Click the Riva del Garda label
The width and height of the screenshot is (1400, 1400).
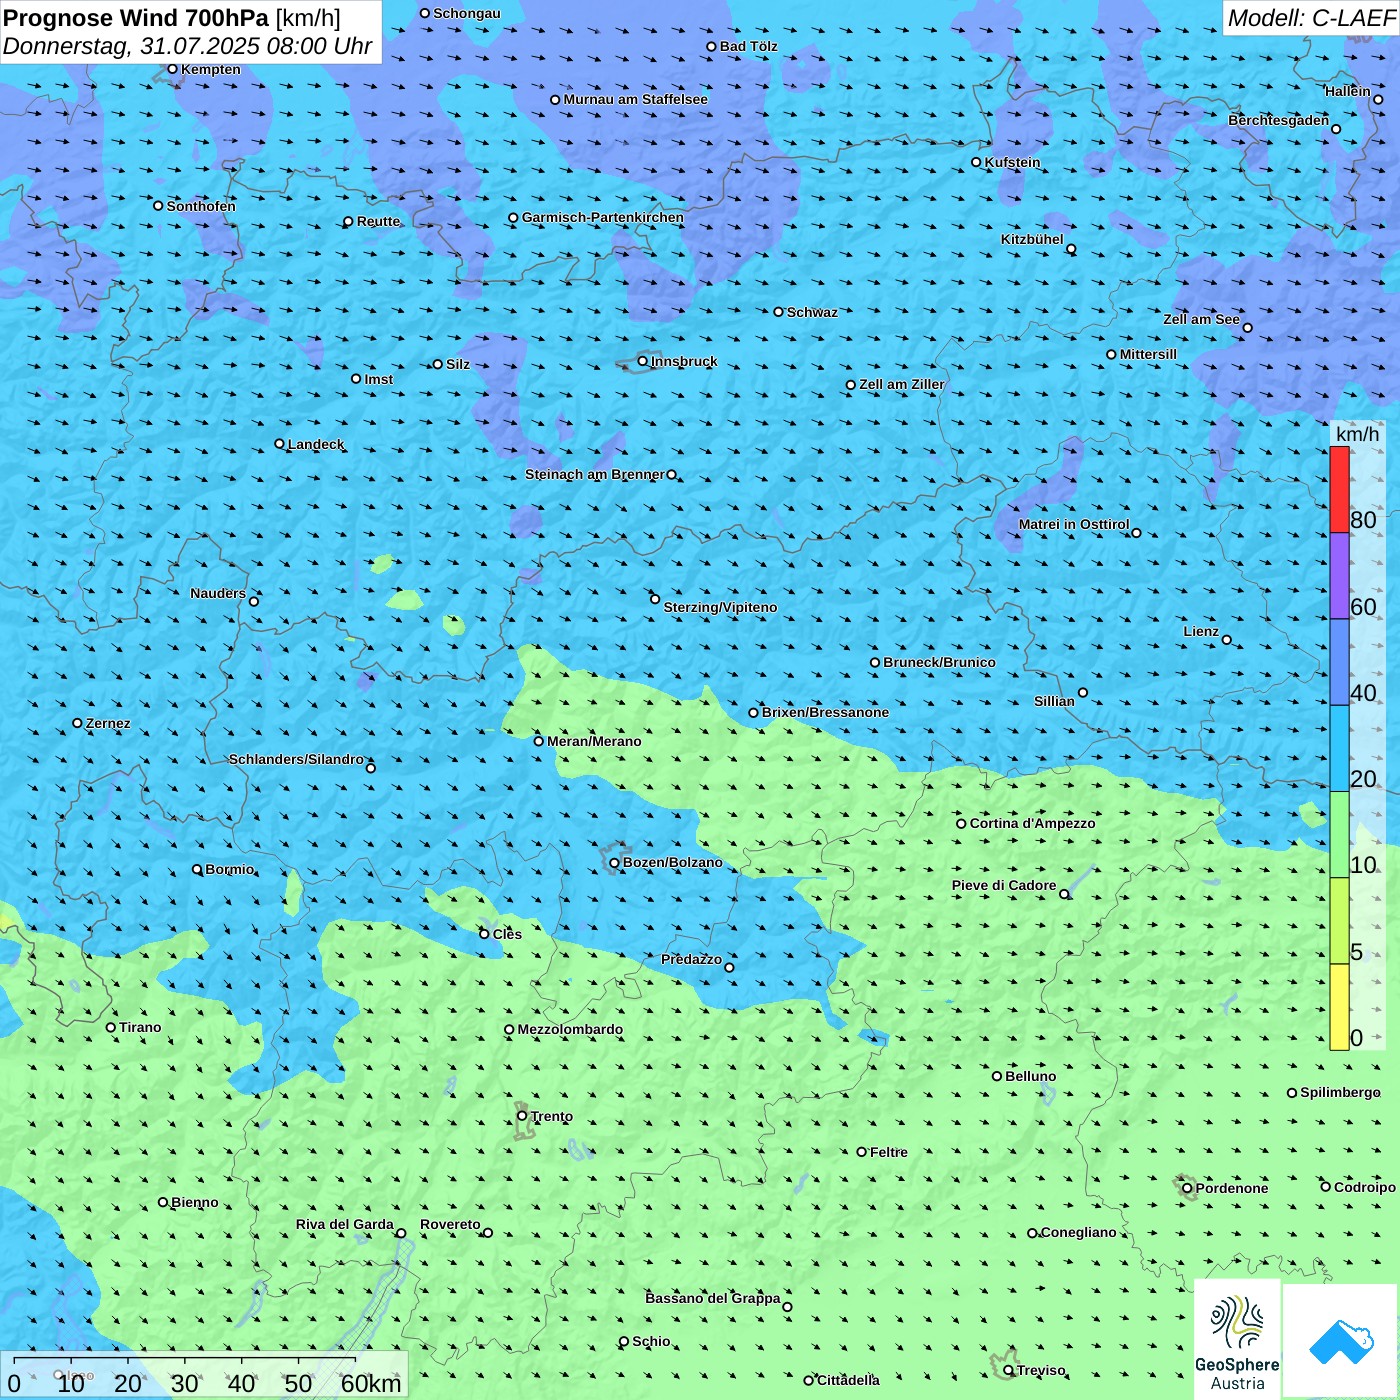(345, 1224)
